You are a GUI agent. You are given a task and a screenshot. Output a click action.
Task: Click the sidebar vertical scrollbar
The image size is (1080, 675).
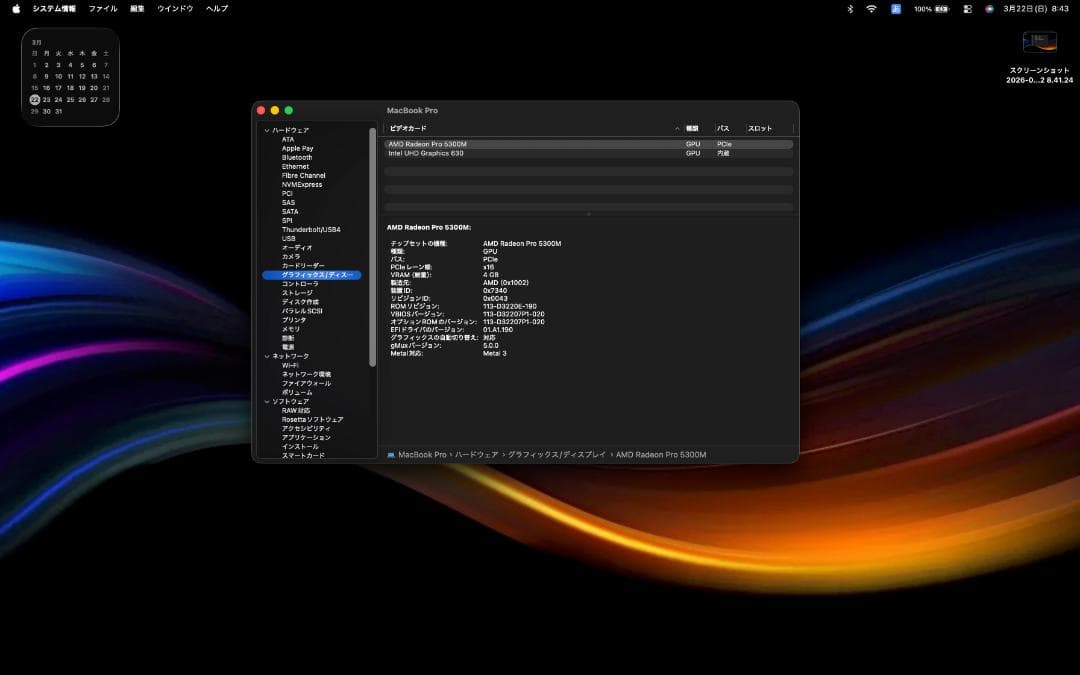(x=373, y=247)
